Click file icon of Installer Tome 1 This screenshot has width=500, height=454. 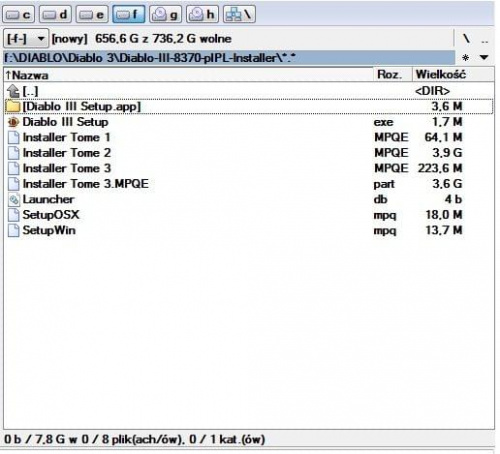coord(13,137)
